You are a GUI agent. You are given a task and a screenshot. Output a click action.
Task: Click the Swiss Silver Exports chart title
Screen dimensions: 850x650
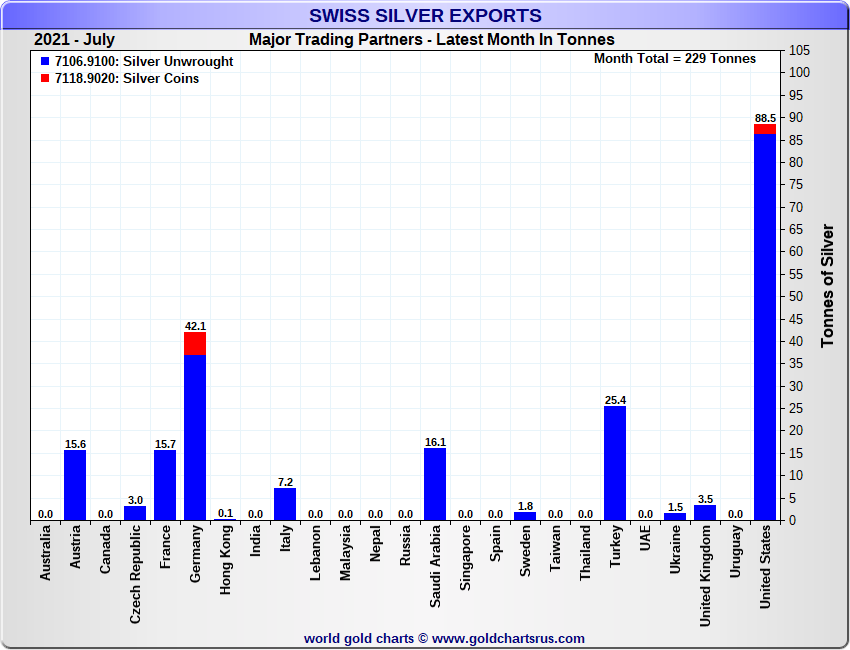425,16
